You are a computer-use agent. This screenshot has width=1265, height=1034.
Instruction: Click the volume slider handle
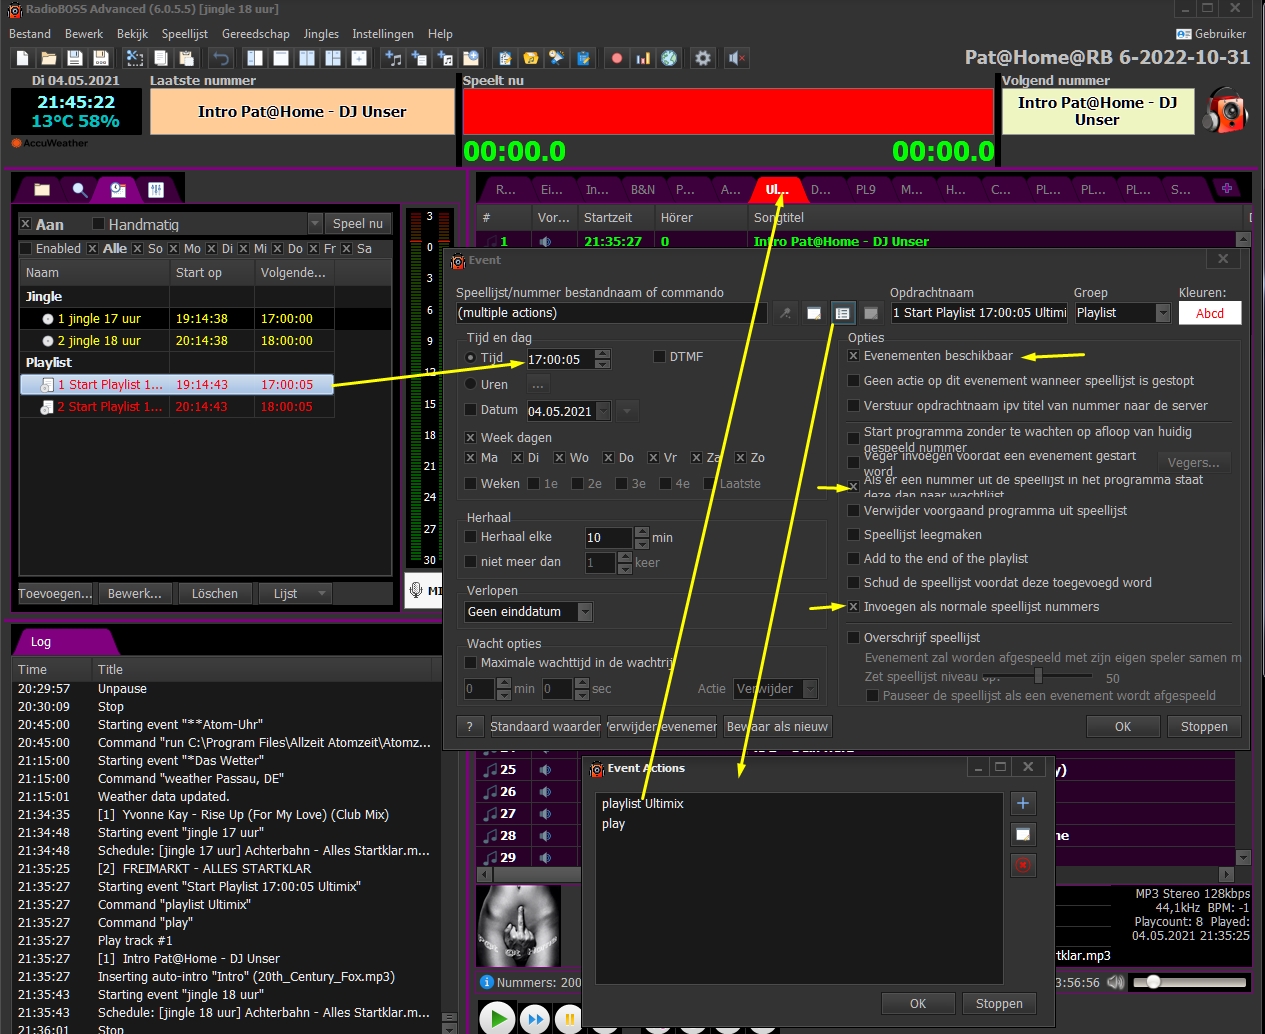(1153, 982)
